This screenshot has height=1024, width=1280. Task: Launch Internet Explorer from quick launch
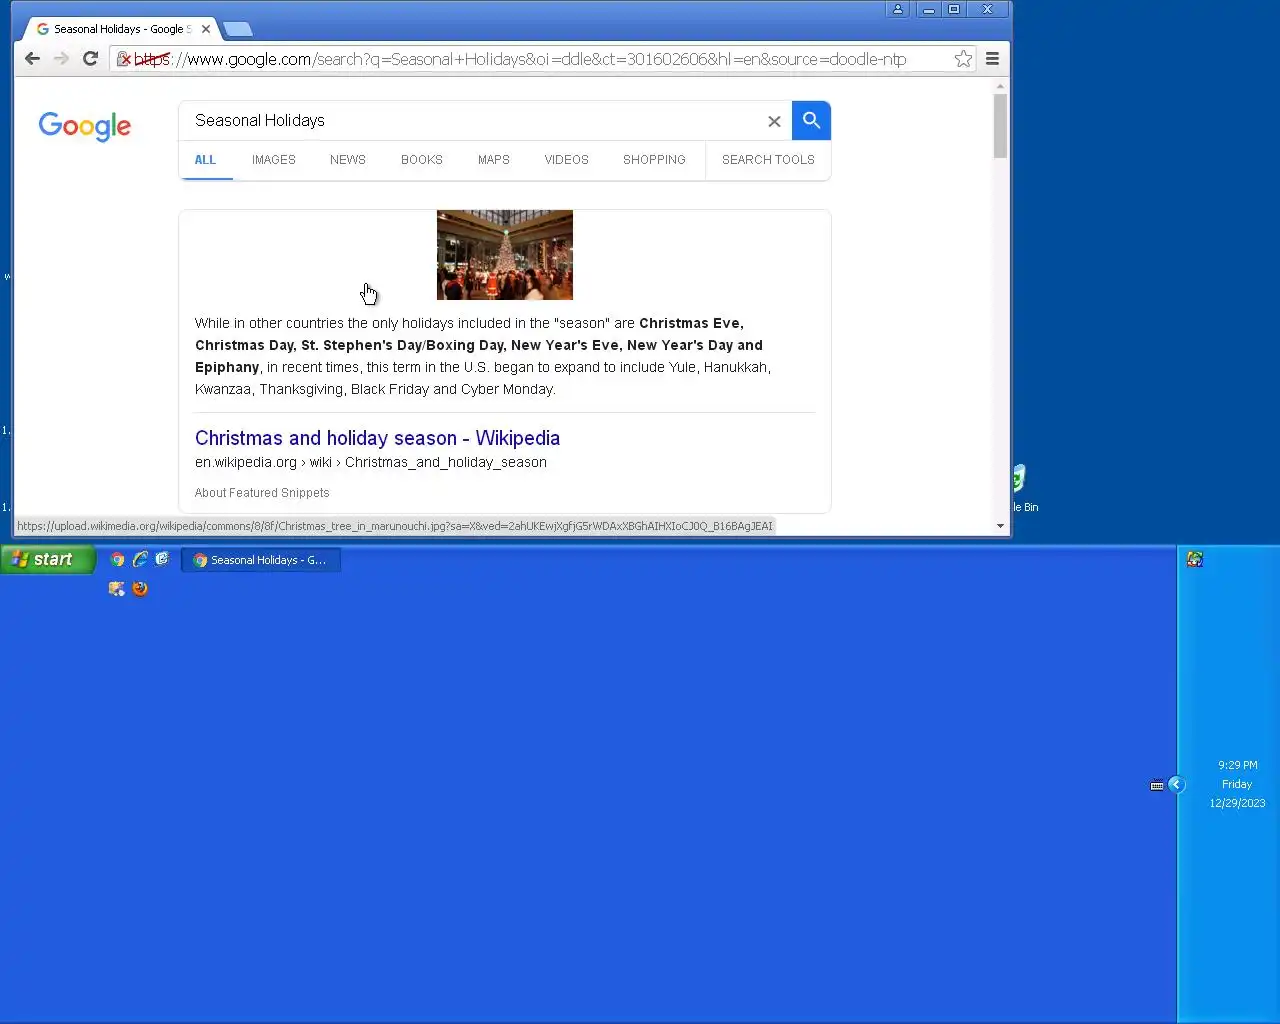point(140,559)
